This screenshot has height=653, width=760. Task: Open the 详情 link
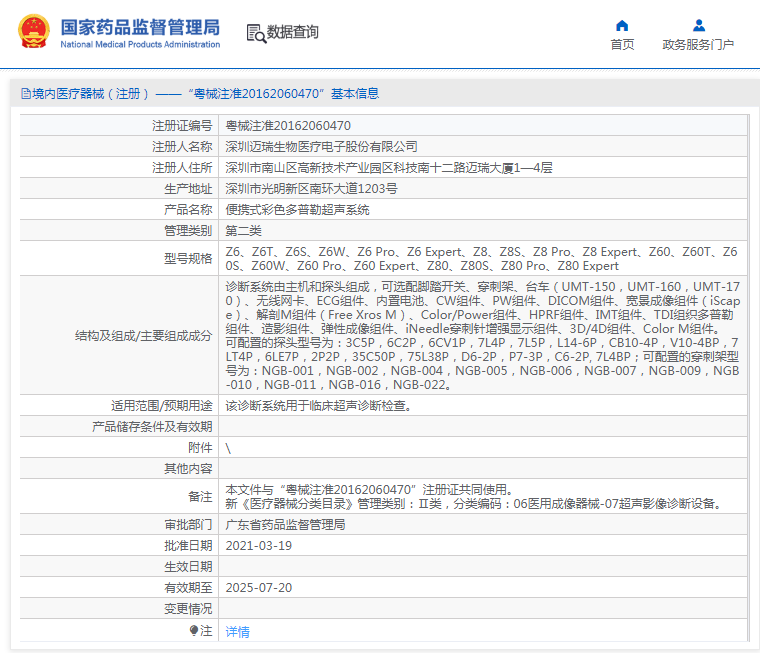(238, 631)
